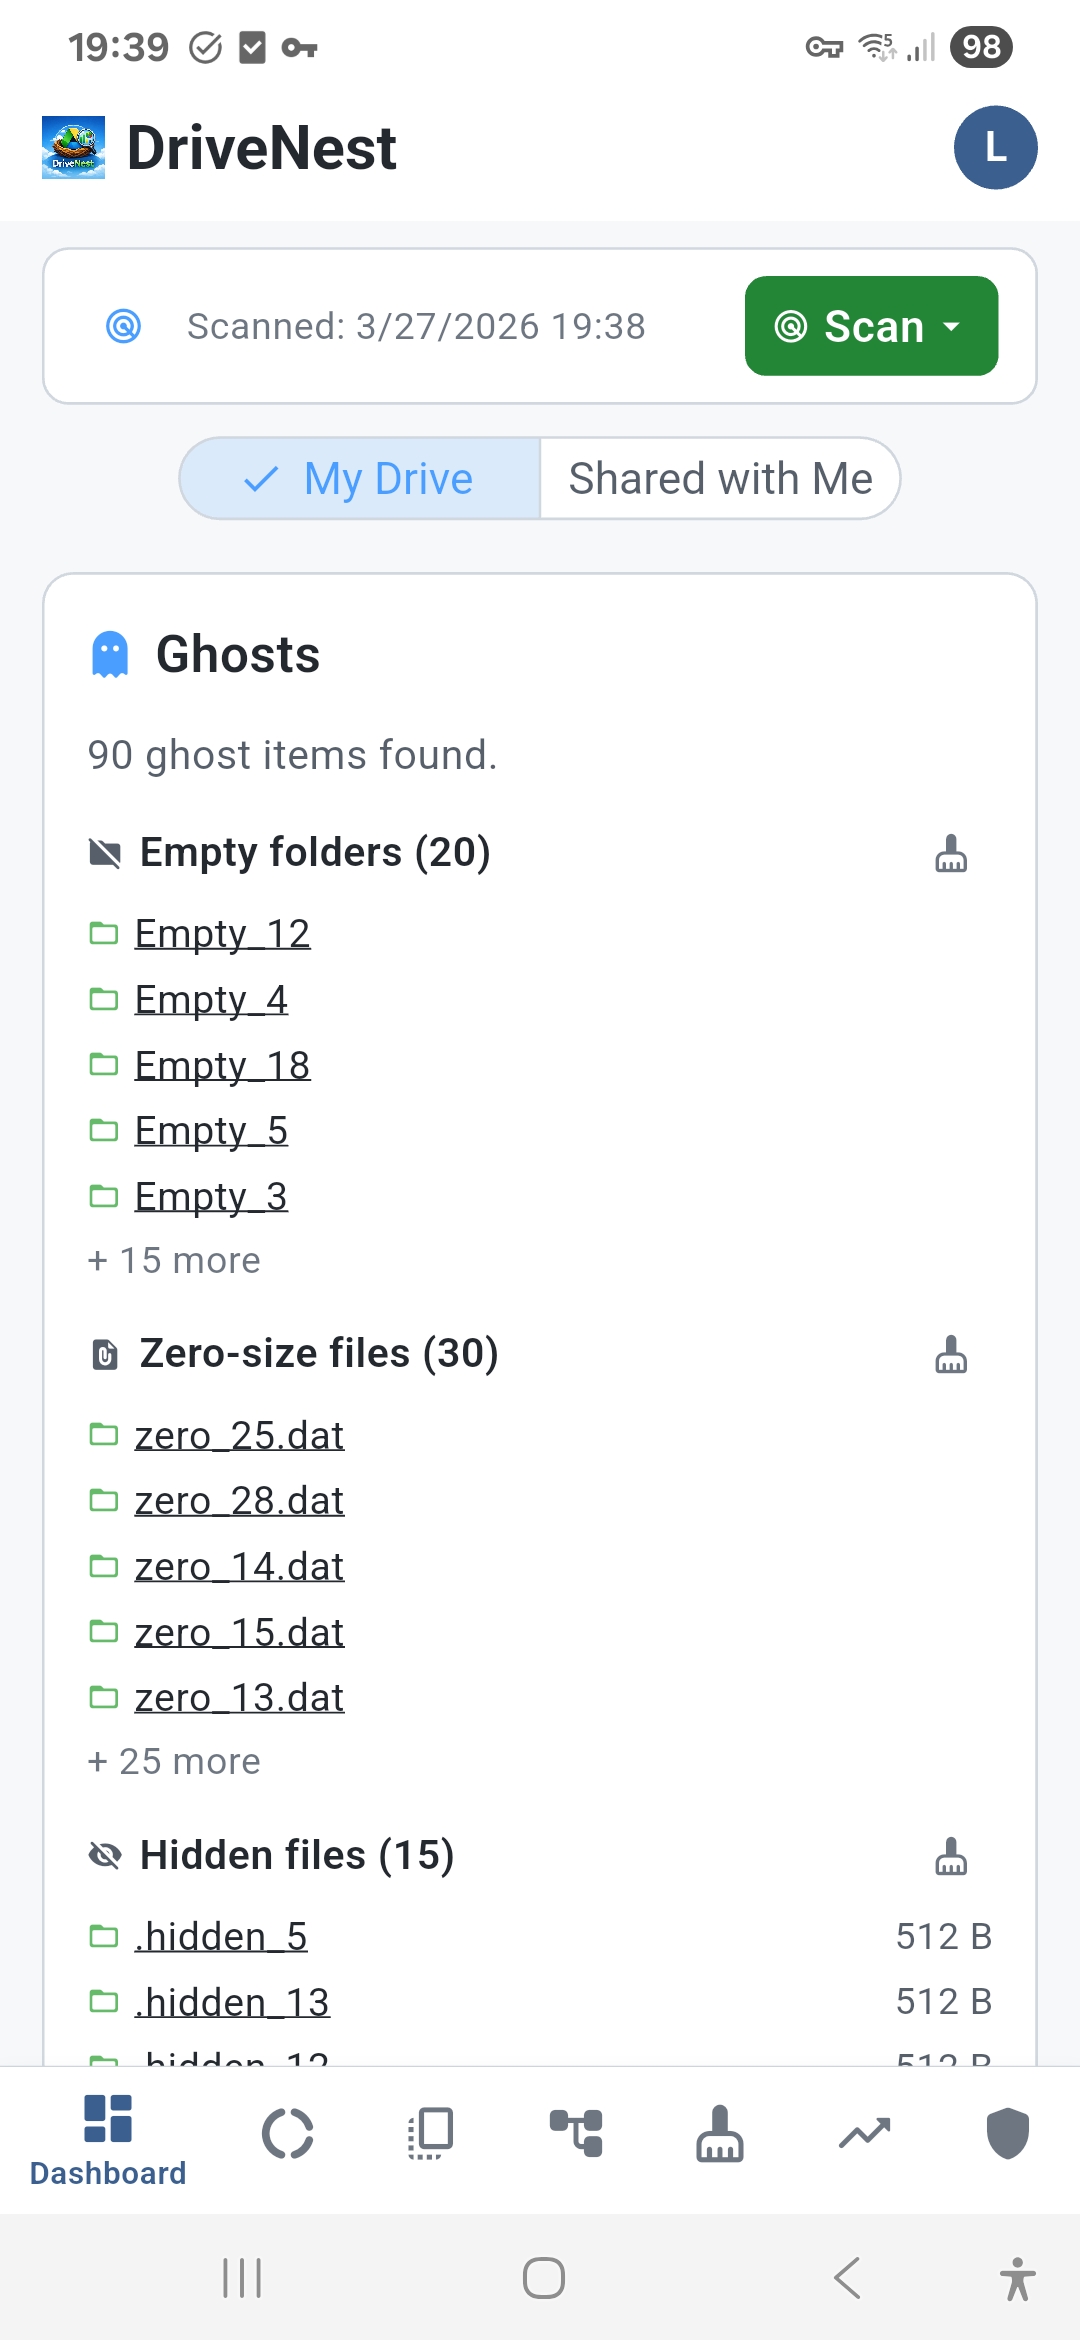Expand the + 15 more empty folders

tap(174, 1261)
